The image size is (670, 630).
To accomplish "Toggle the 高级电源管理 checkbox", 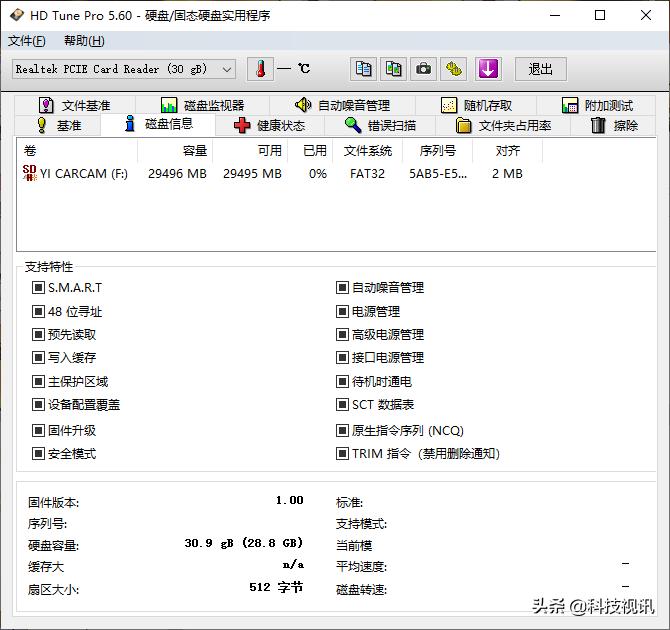I will click(x=342, y=334).
